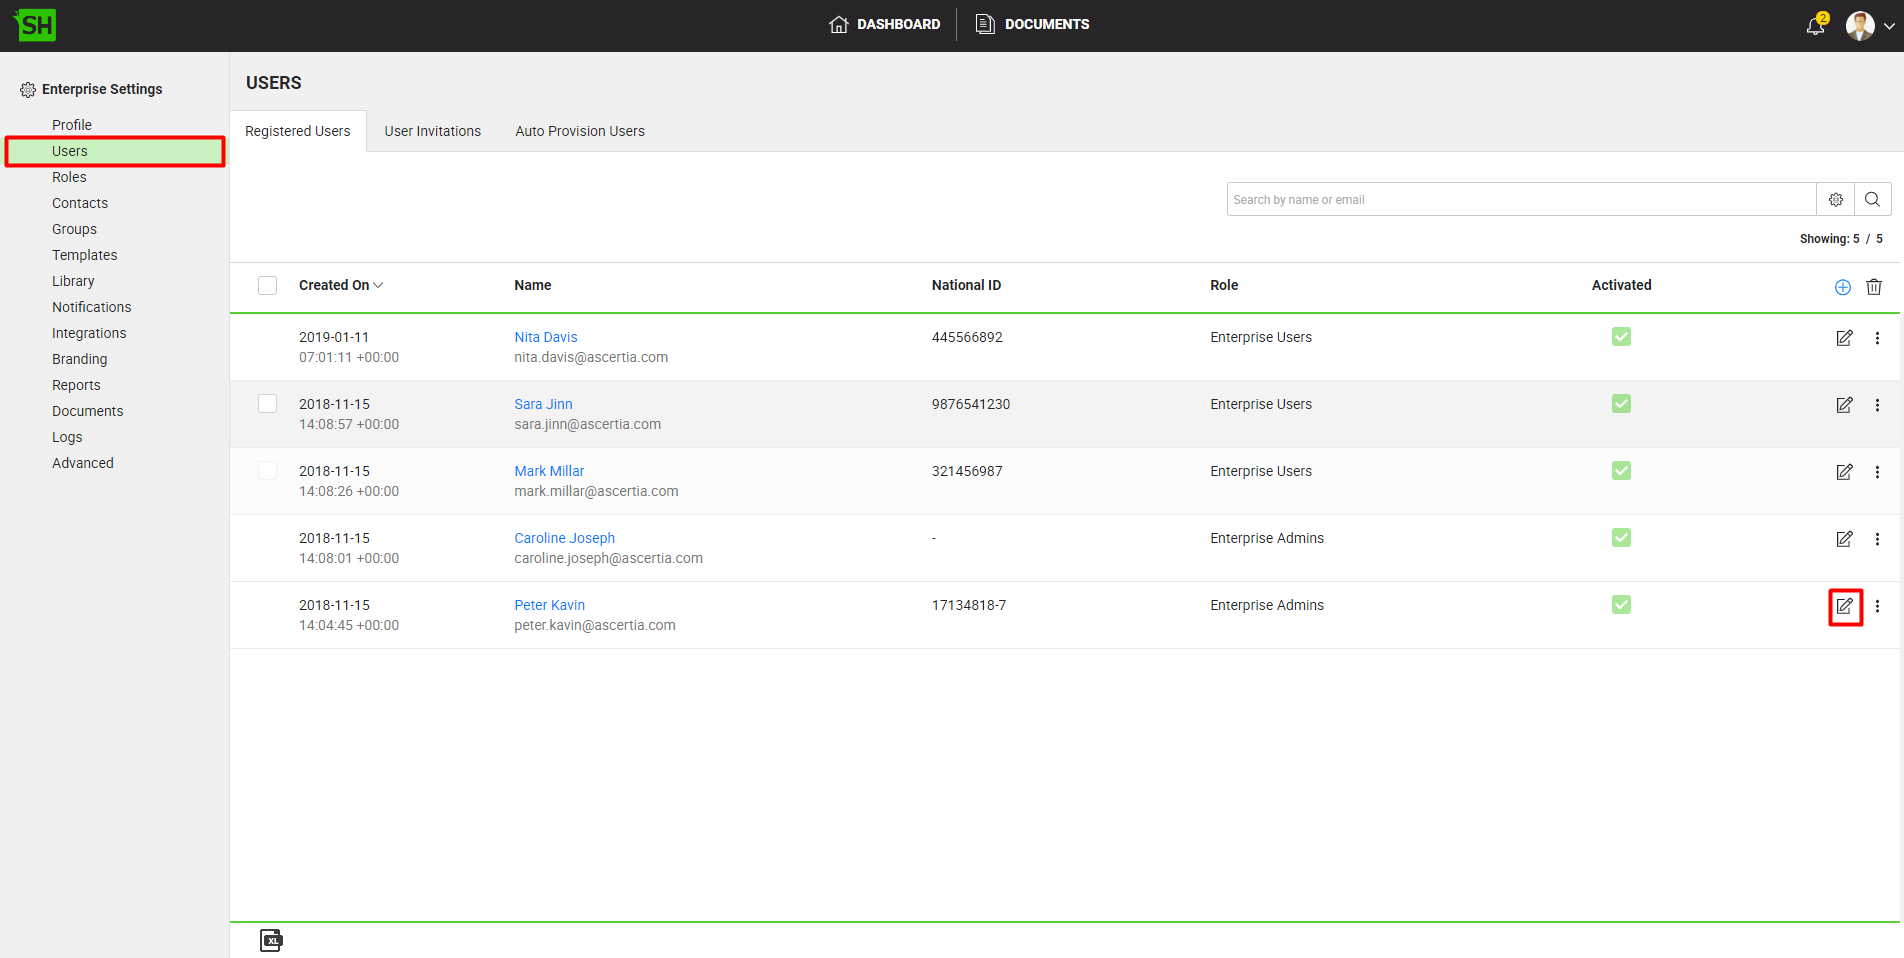Image resolution: width=1904 pixels, height=958 pixels.
Task: Click the add user plus icon
Action: 1842,287
